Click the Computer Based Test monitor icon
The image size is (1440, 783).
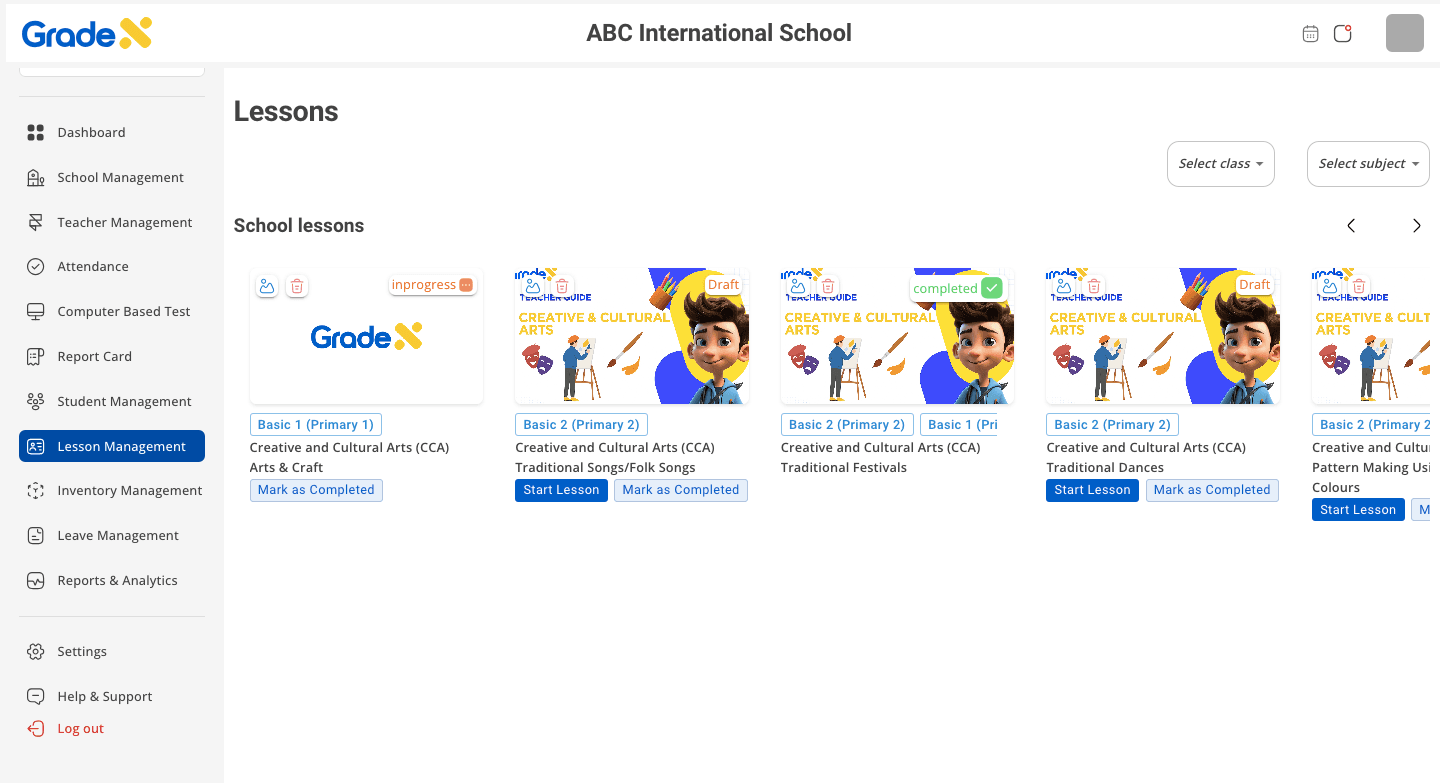(36, 312)
